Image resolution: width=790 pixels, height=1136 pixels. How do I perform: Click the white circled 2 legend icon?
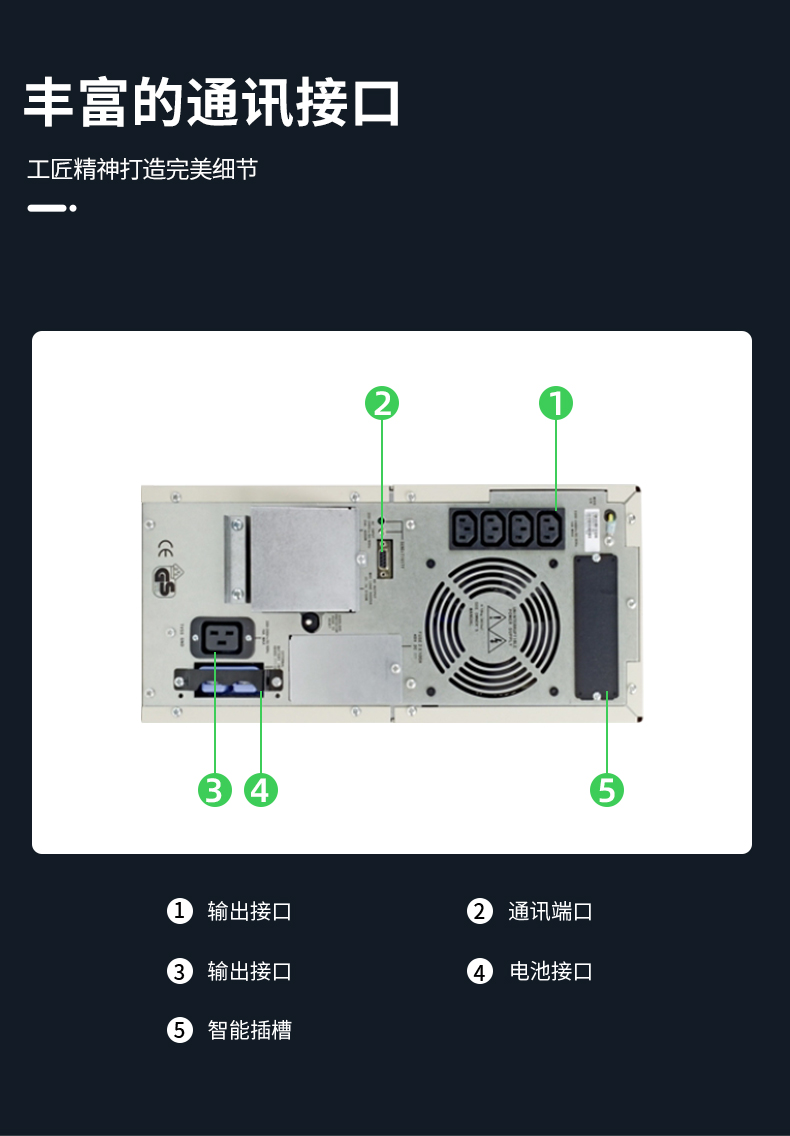click(480, 911)
